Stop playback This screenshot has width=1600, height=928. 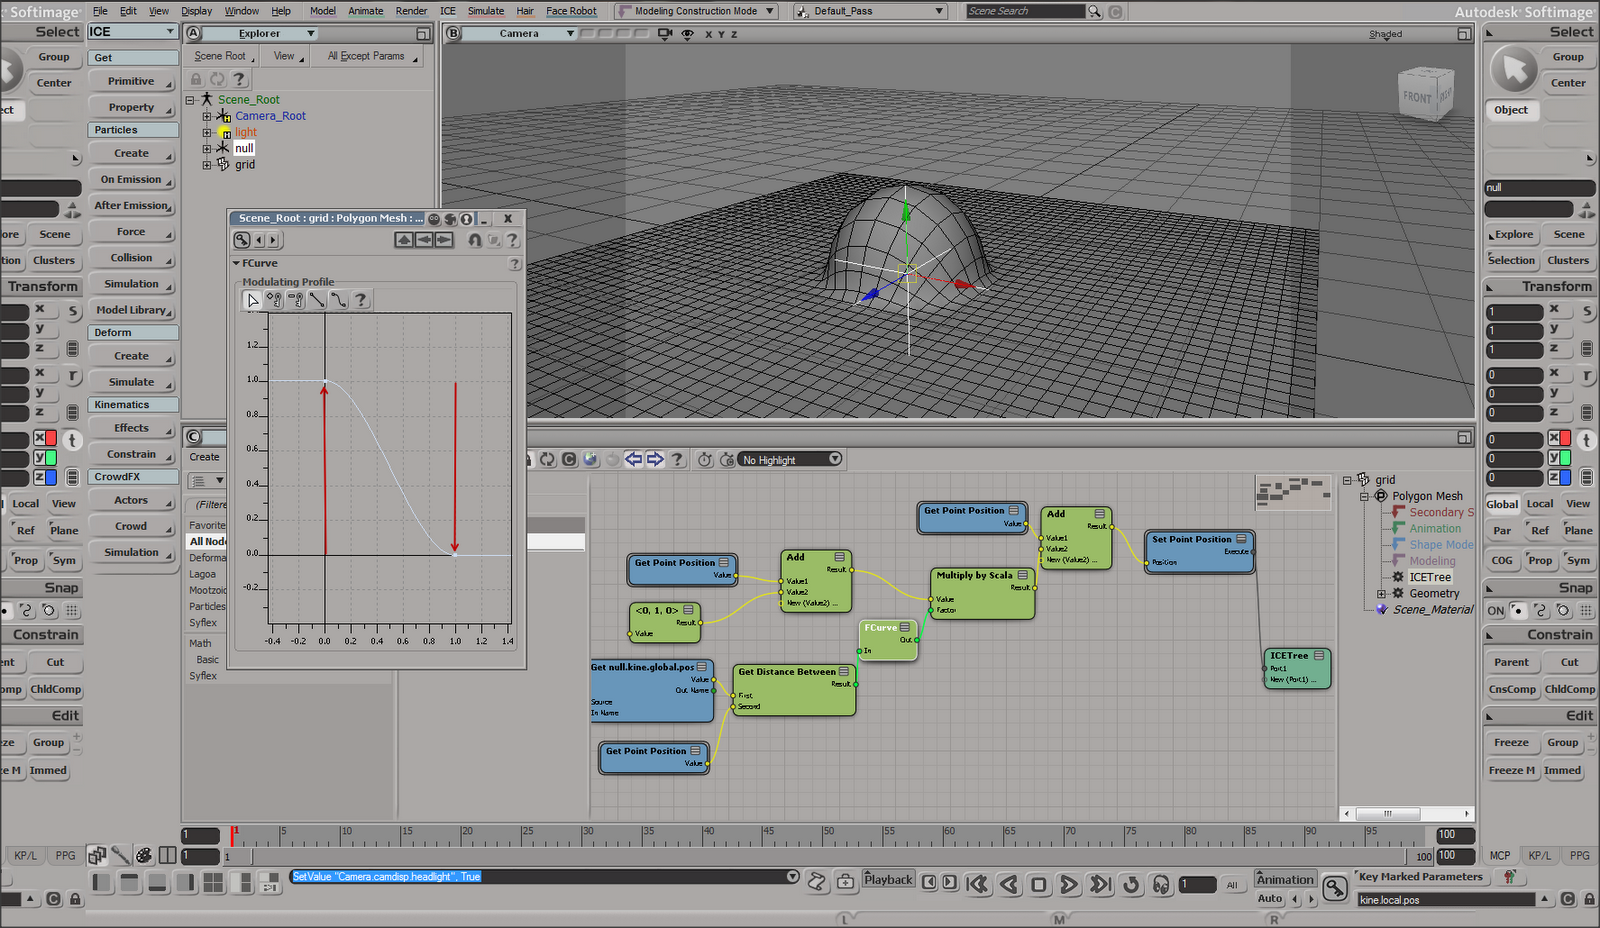click(x=1039, y=884)
